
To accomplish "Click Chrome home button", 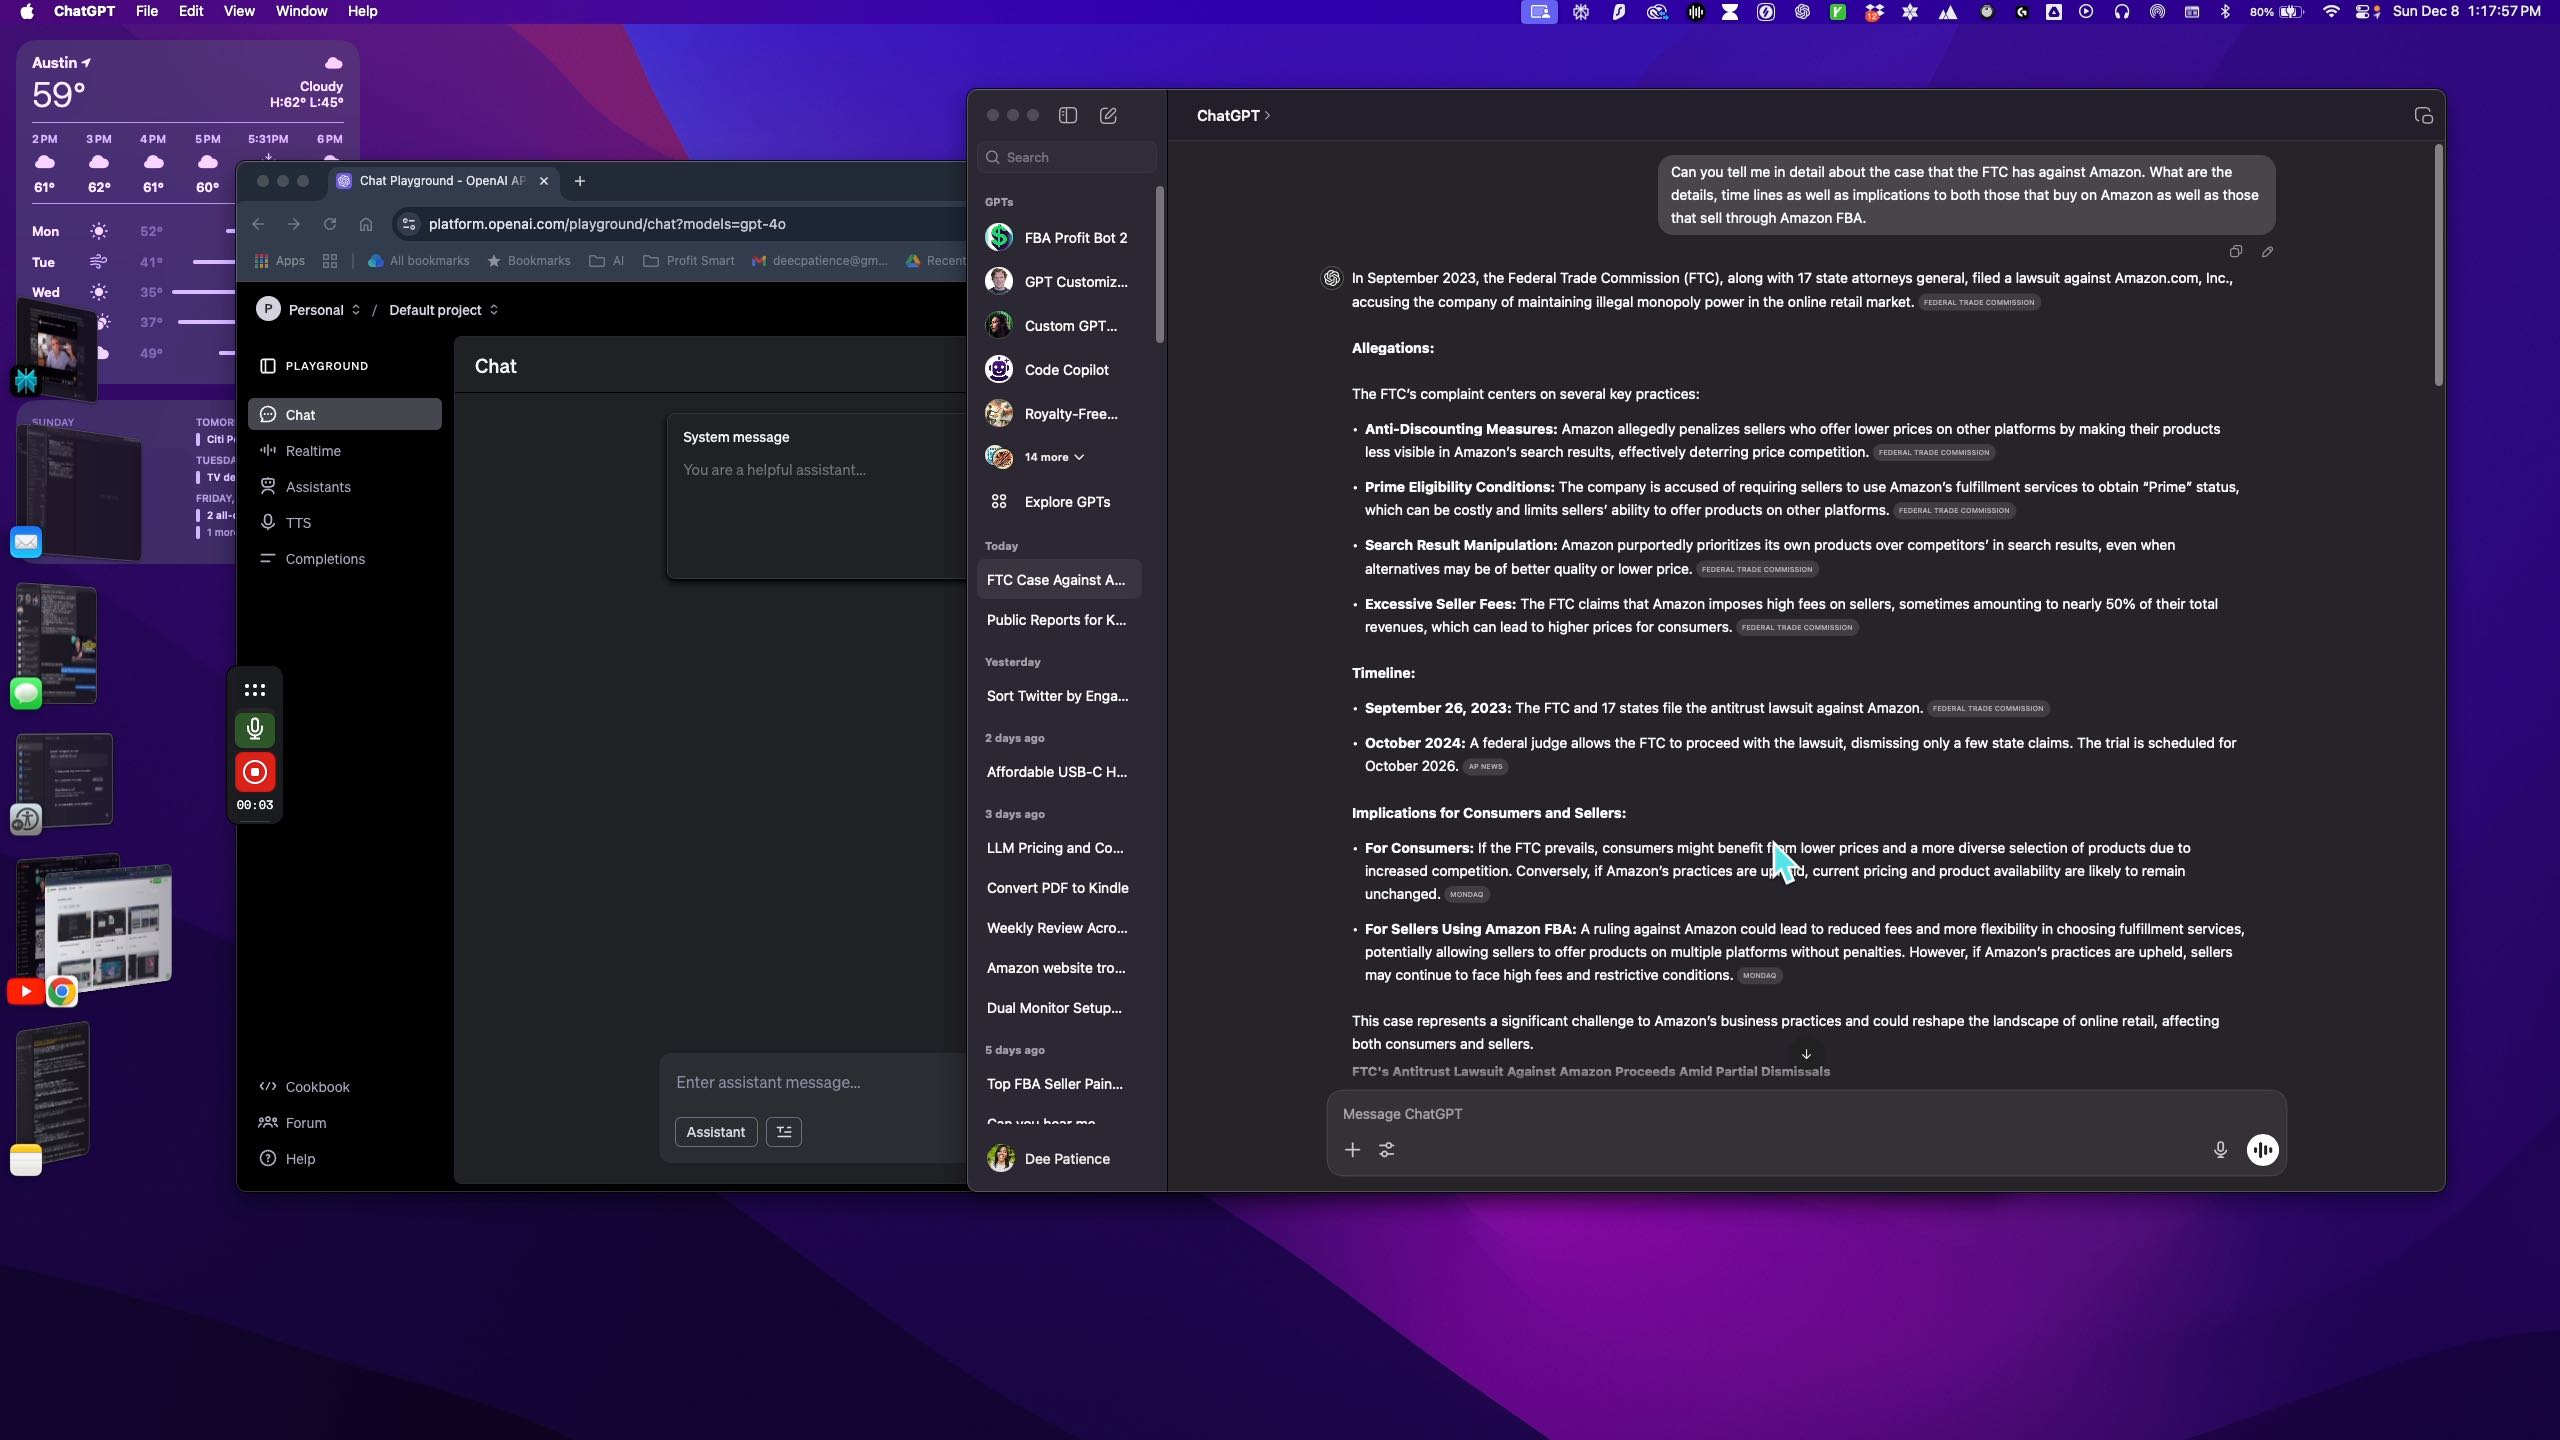I will 366,224.
